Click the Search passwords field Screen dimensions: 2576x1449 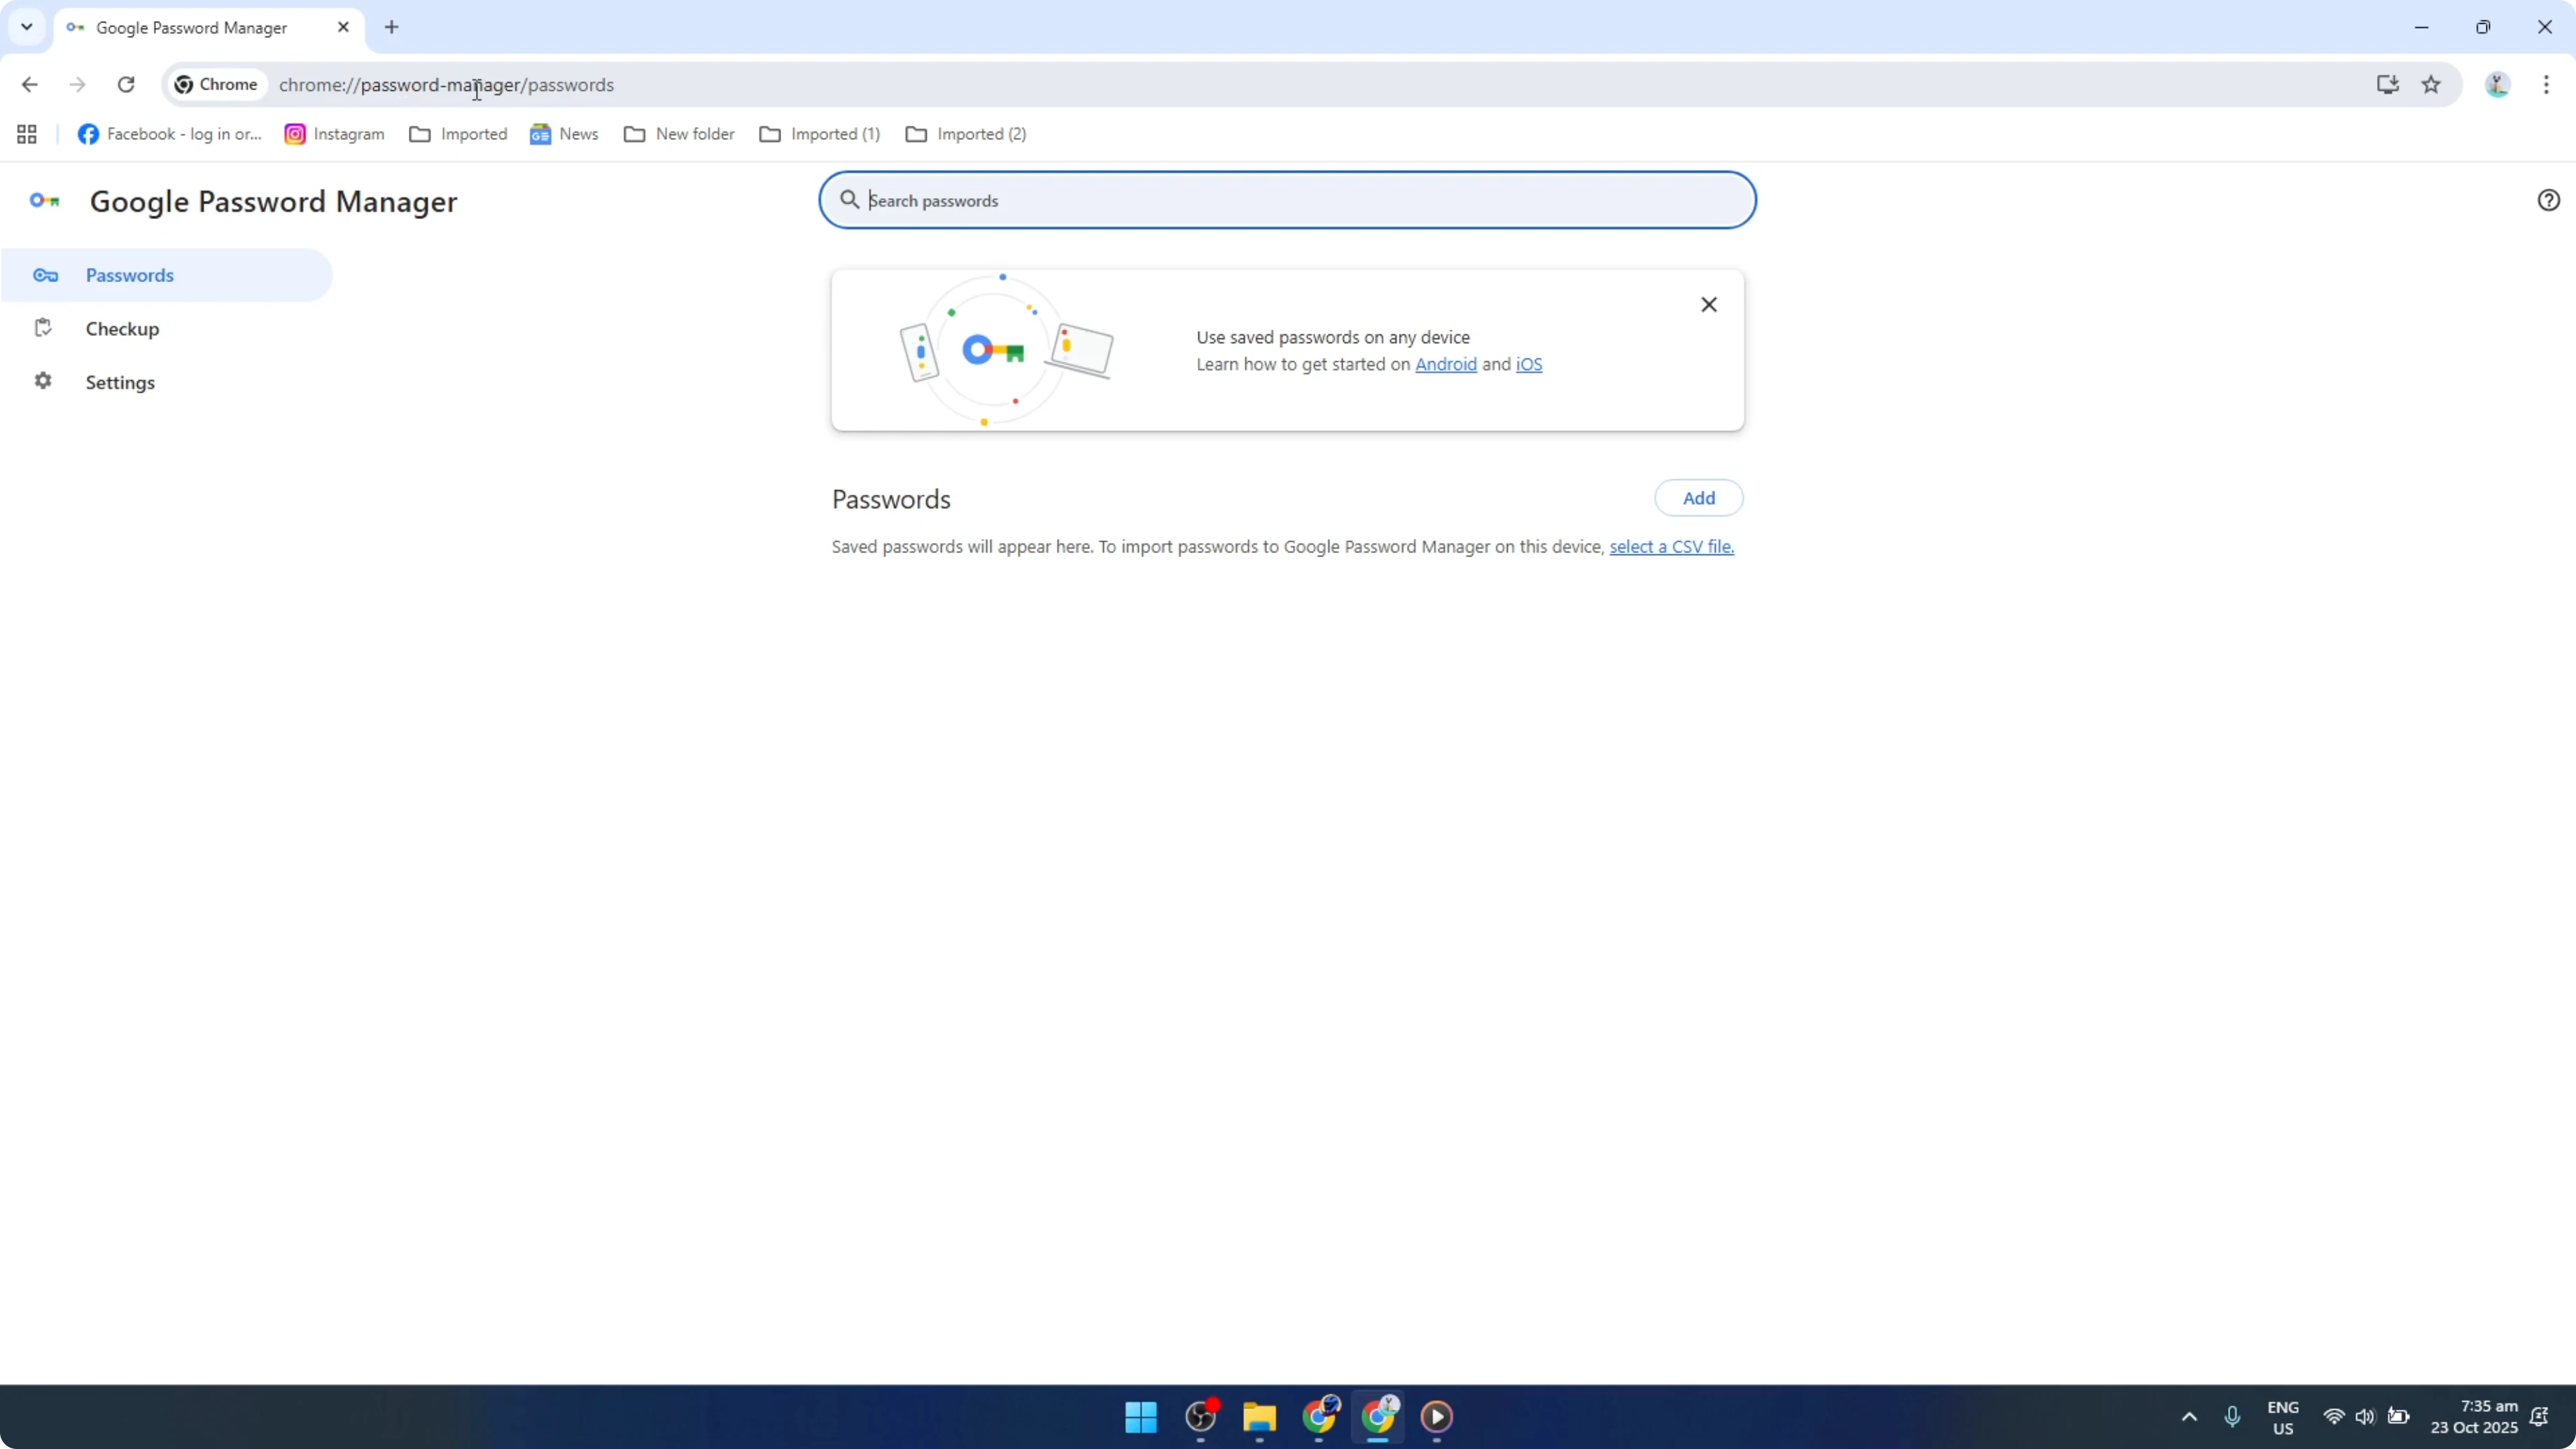(x=1287, y=200)
